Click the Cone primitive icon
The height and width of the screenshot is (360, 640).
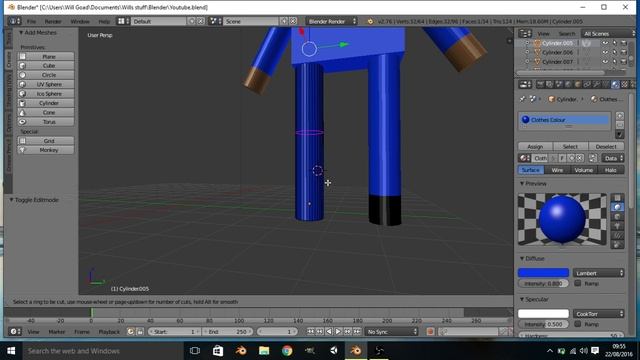[23, 113]
